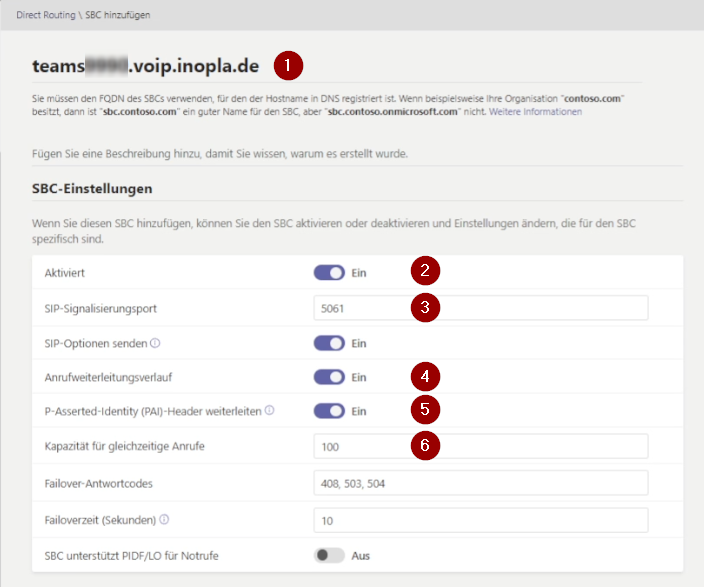Click the red number 1 marker
Screen dimensions: 704x587
[288, 66]
